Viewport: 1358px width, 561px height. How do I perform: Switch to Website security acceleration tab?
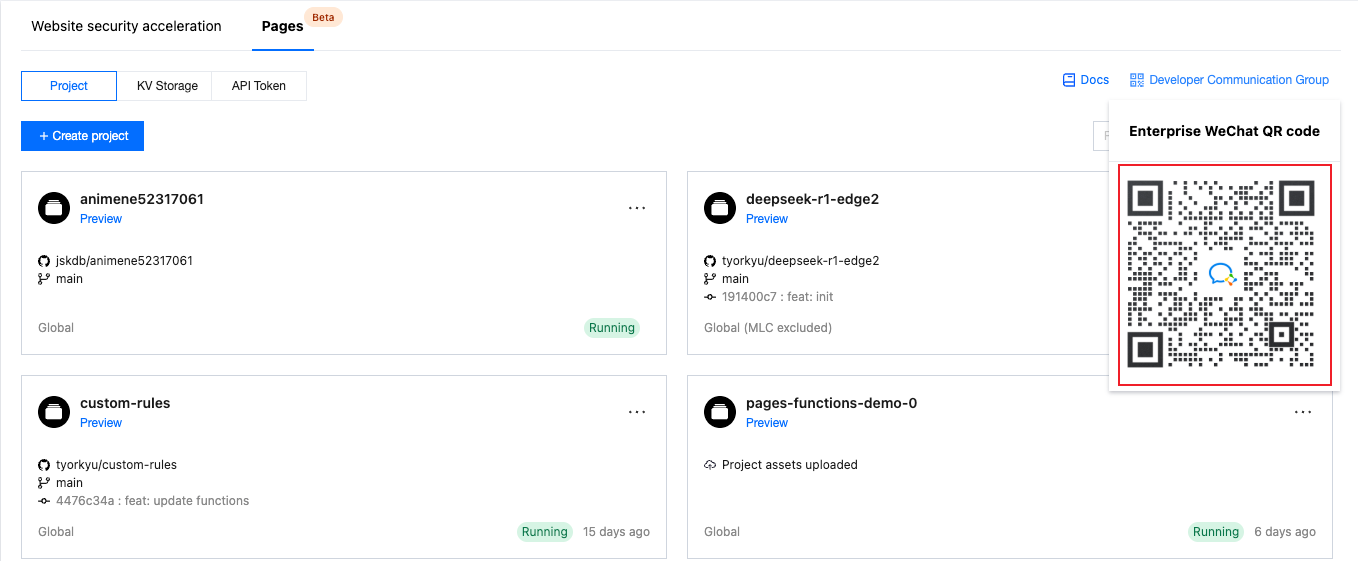tap(126, 26)
